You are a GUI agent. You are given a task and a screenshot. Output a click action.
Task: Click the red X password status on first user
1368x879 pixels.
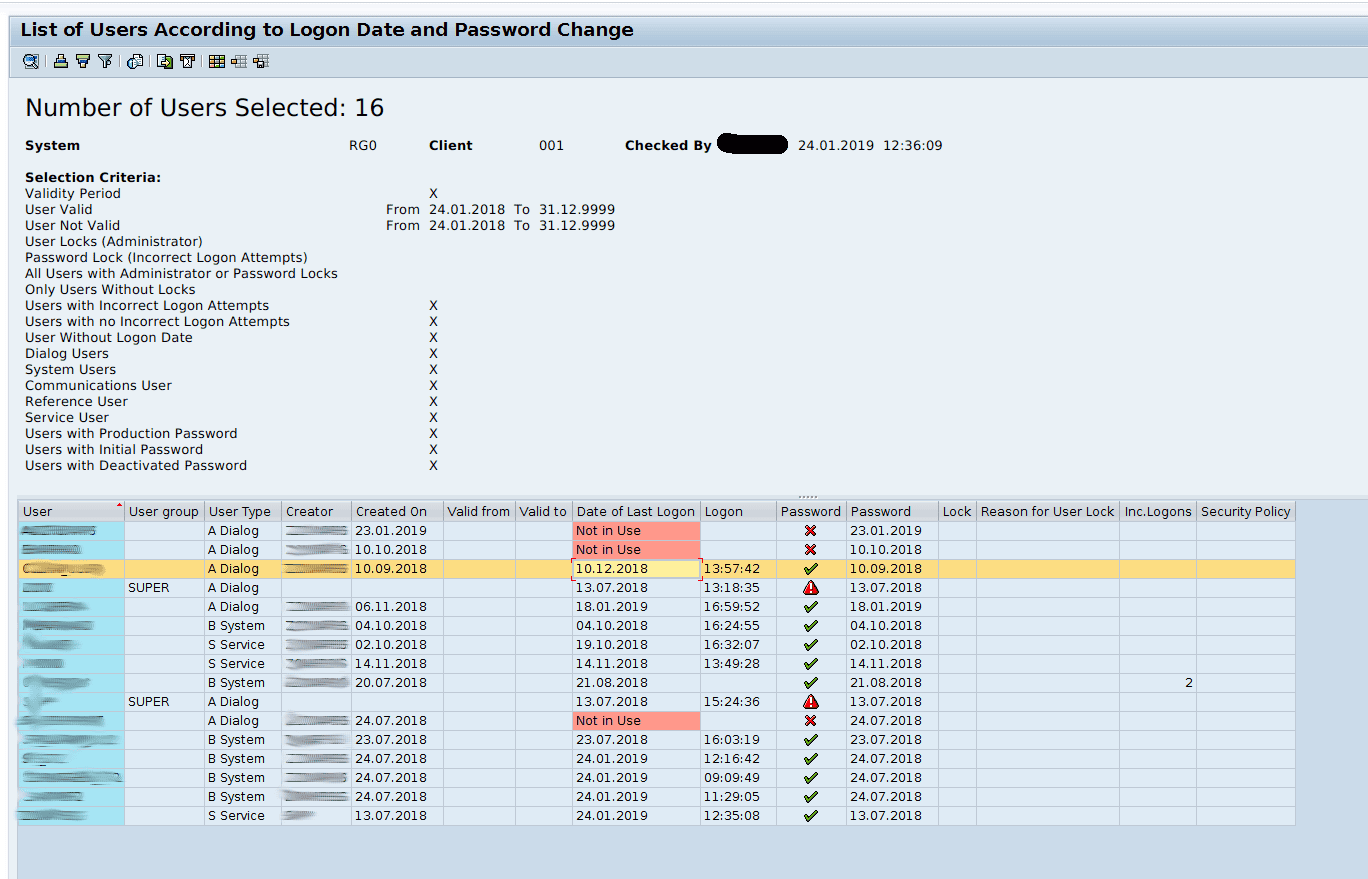pos(811,530)
